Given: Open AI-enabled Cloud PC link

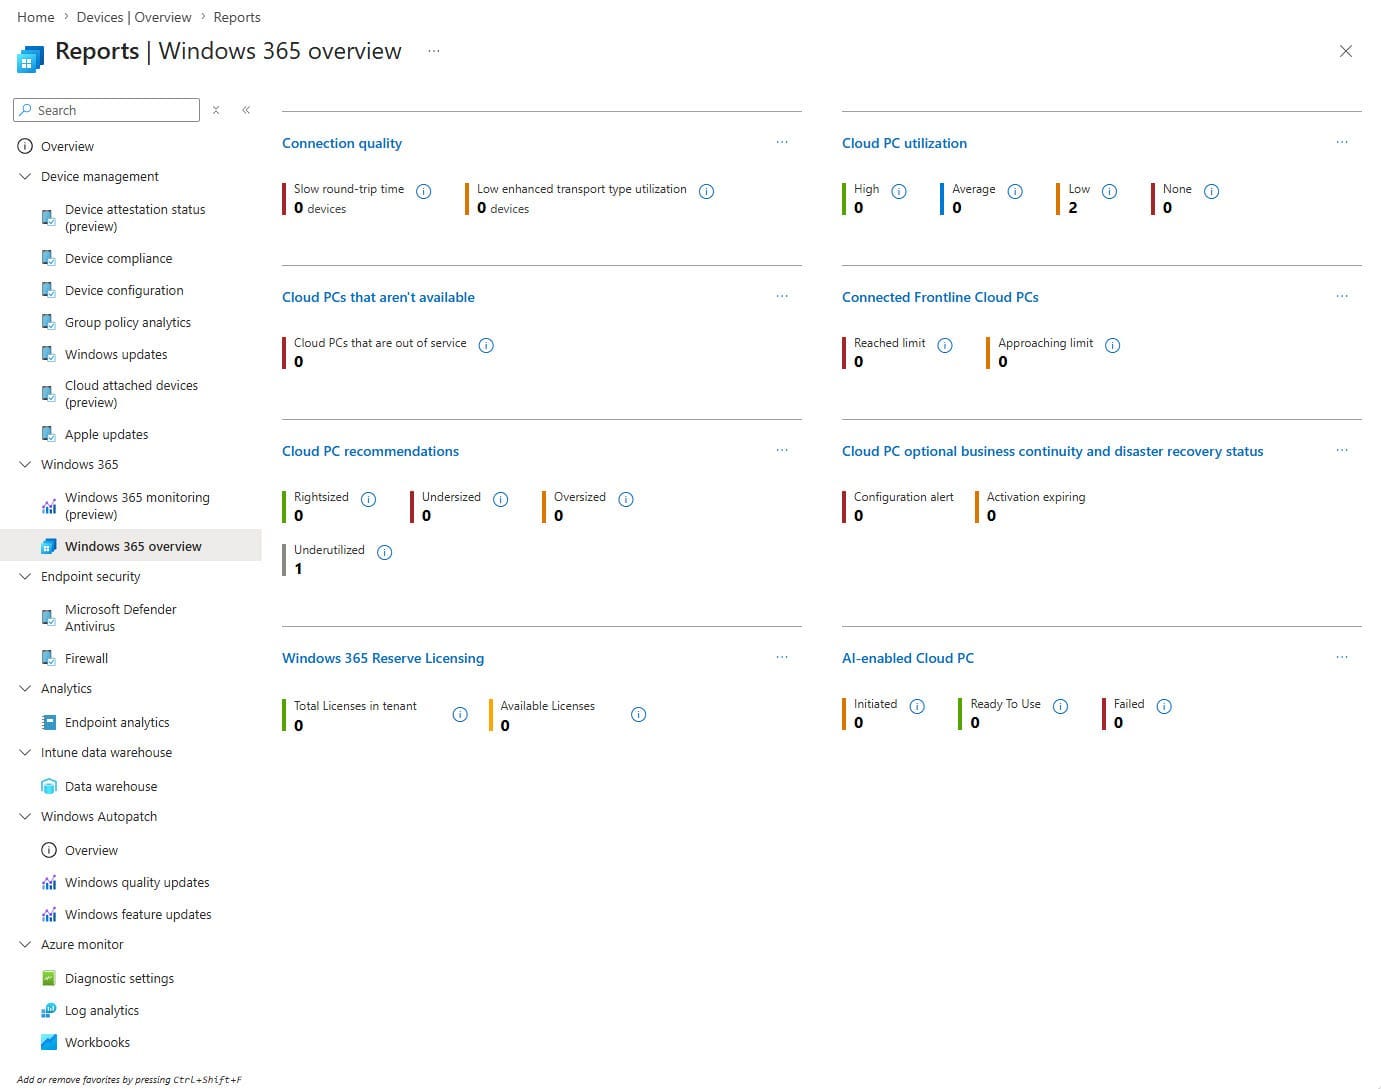Looking at the screenshot, I should (908, 658).
